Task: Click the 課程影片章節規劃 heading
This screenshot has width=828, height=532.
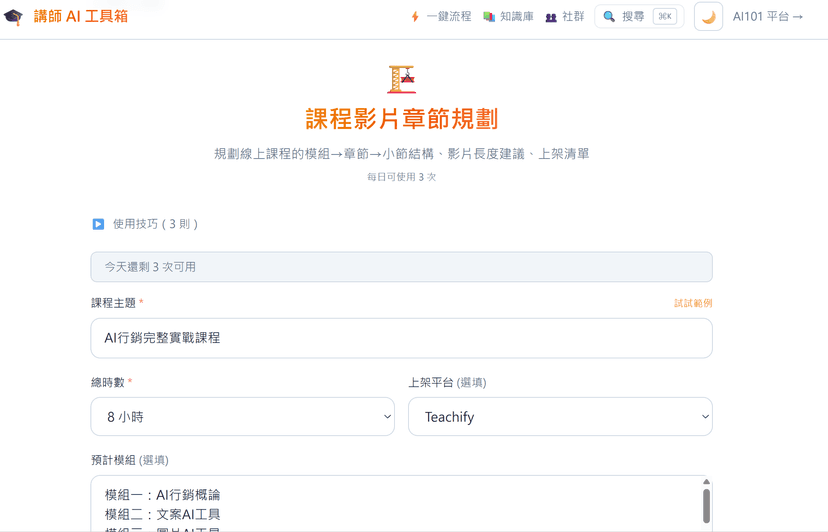Action: coord(402,119)
